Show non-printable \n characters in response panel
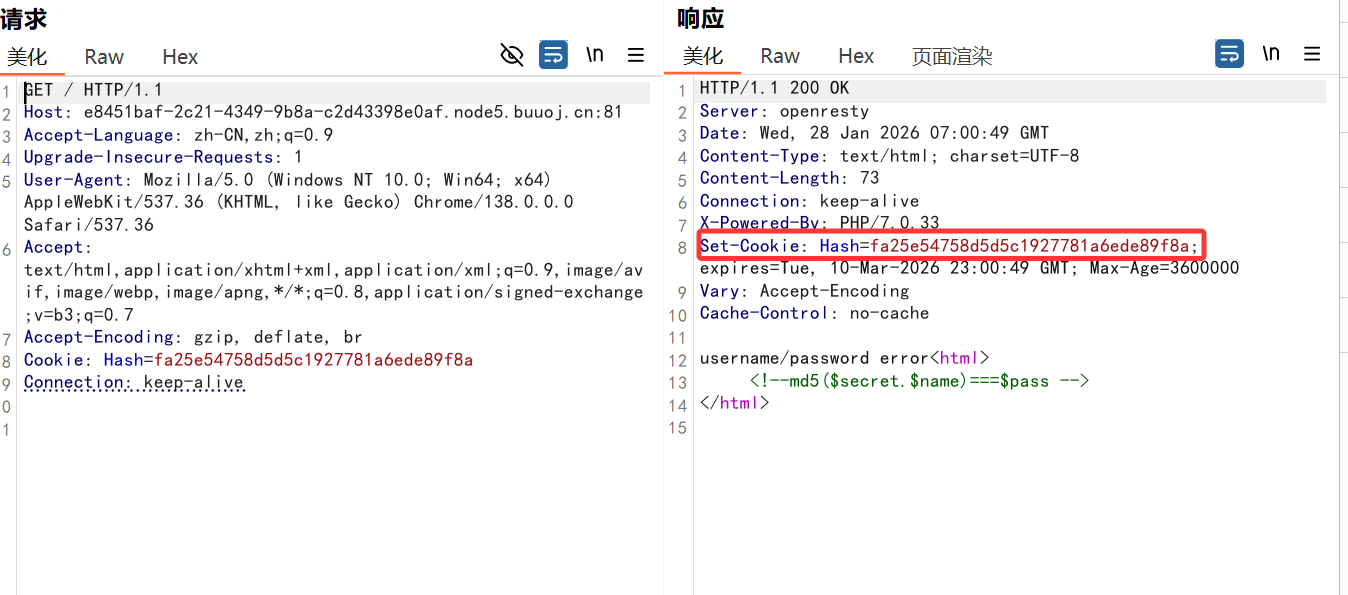 (x=1271, y=54)
